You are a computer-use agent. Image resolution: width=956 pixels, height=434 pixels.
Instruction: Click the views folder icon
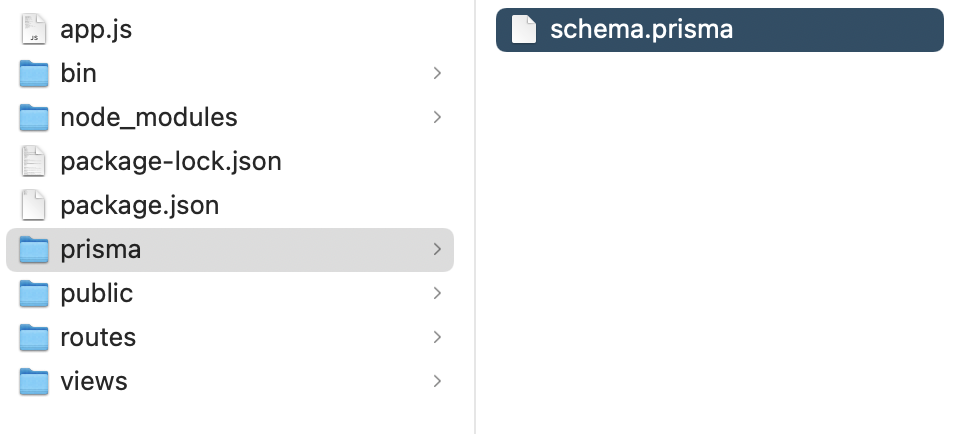click(x=34, y=381)
